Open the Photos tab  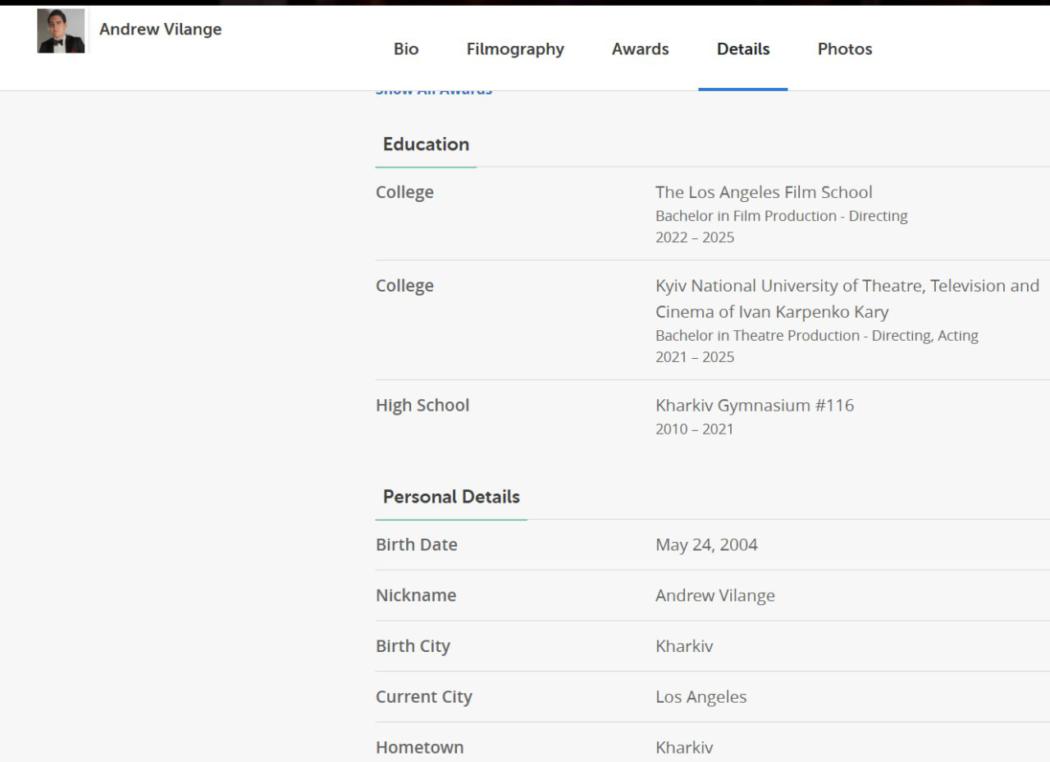click(844, 49)
